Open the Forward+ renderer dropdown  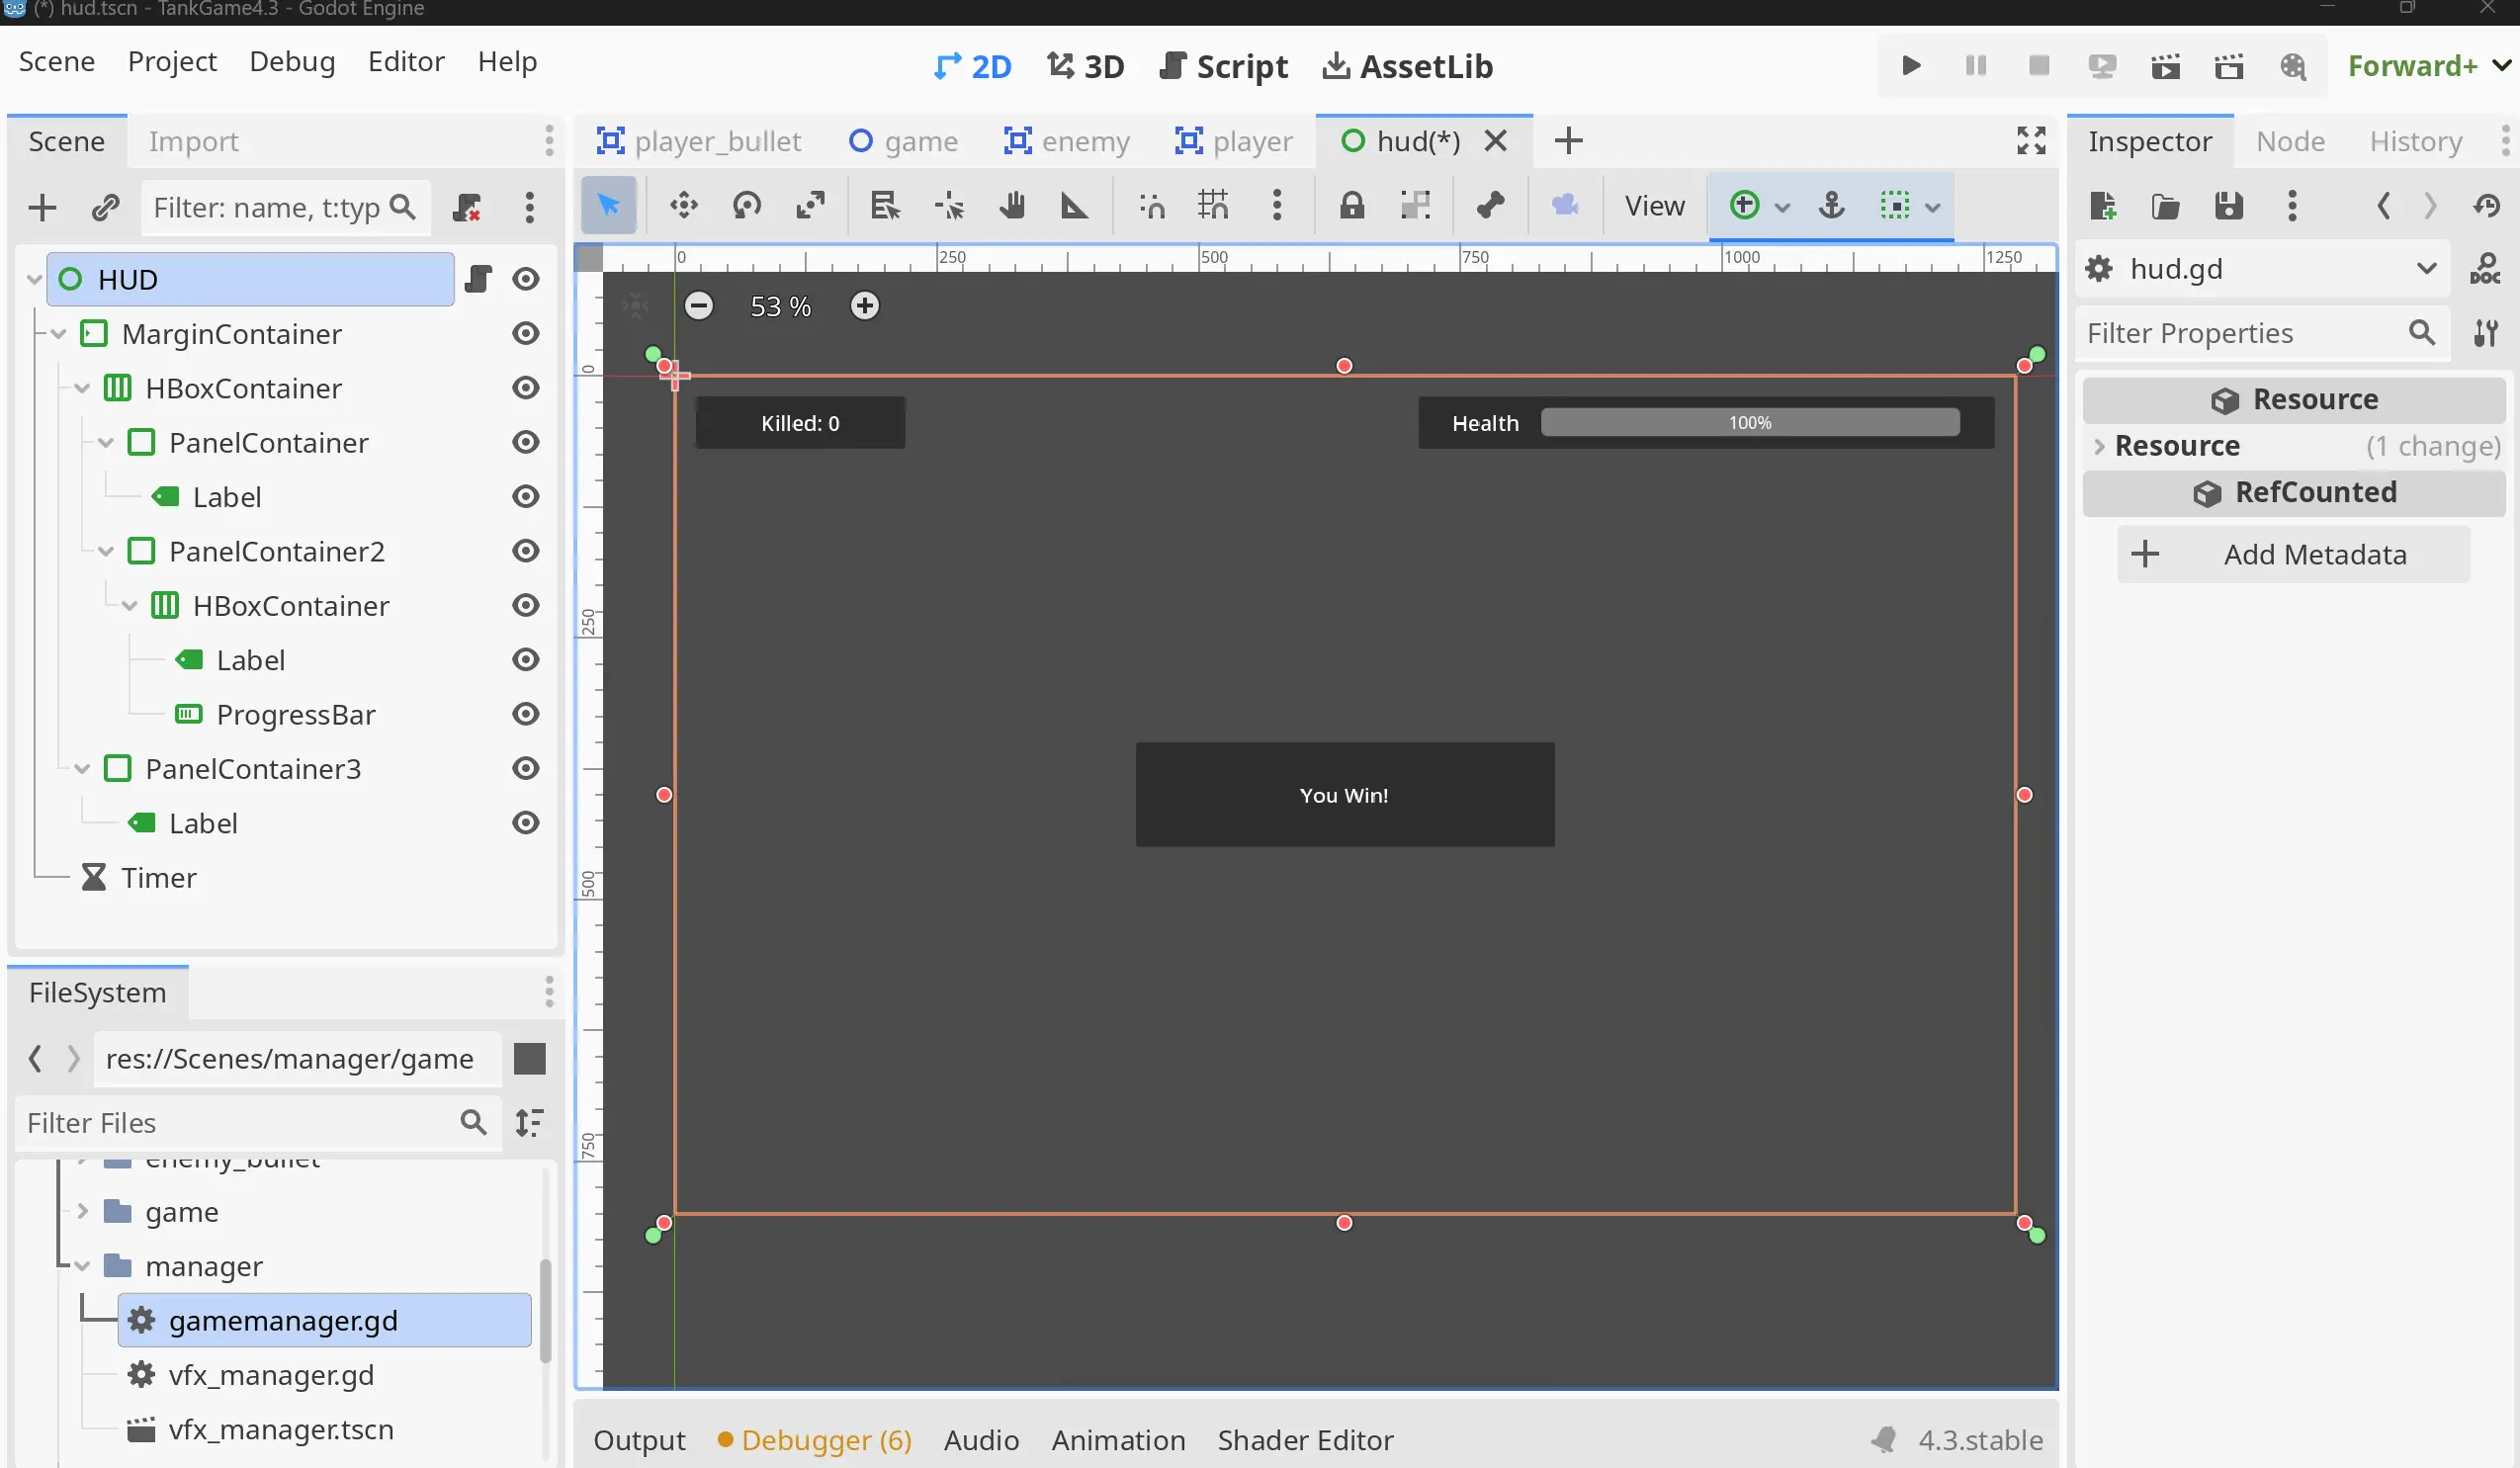click(x=2429, y=66)
